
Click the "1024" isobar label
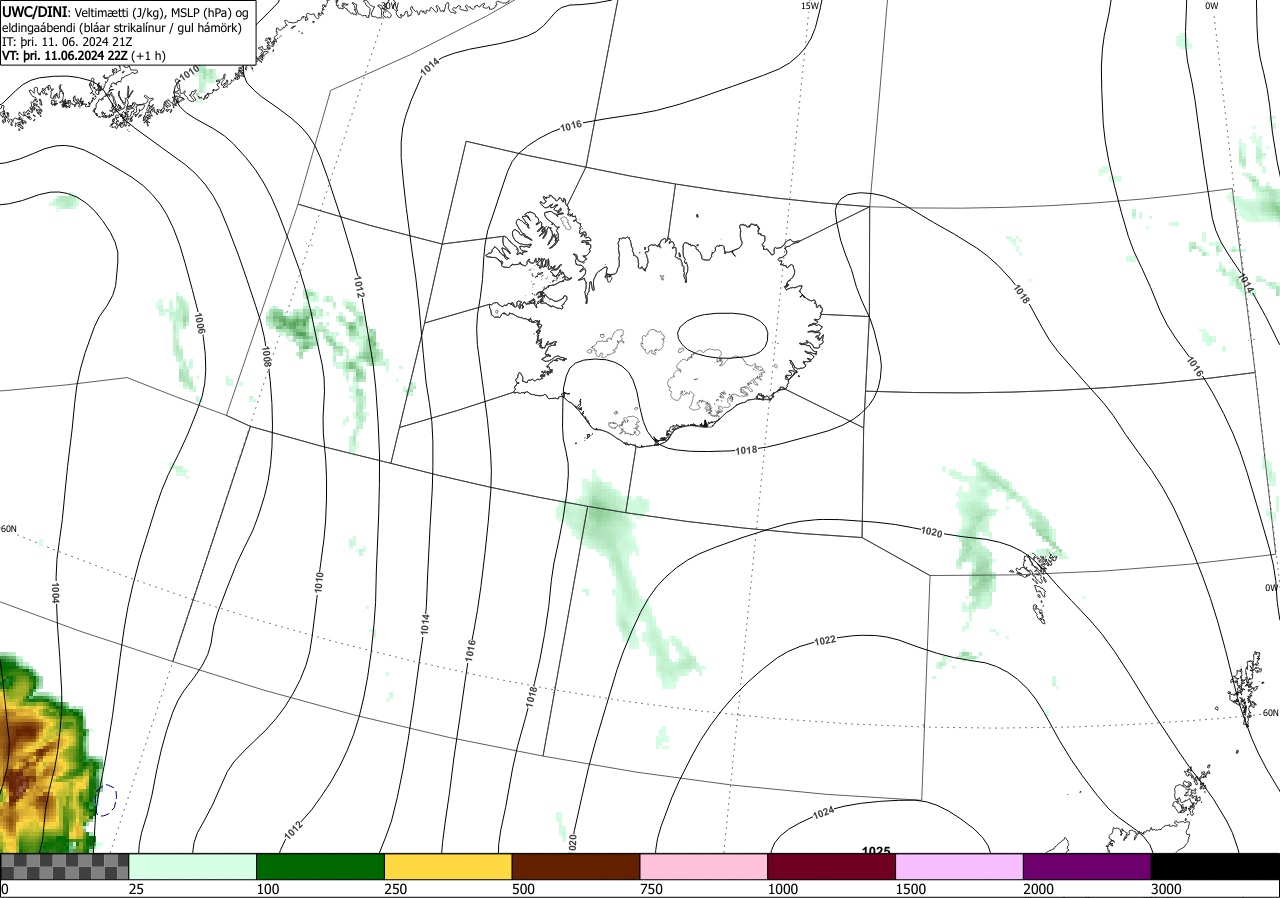coord(824,813)
